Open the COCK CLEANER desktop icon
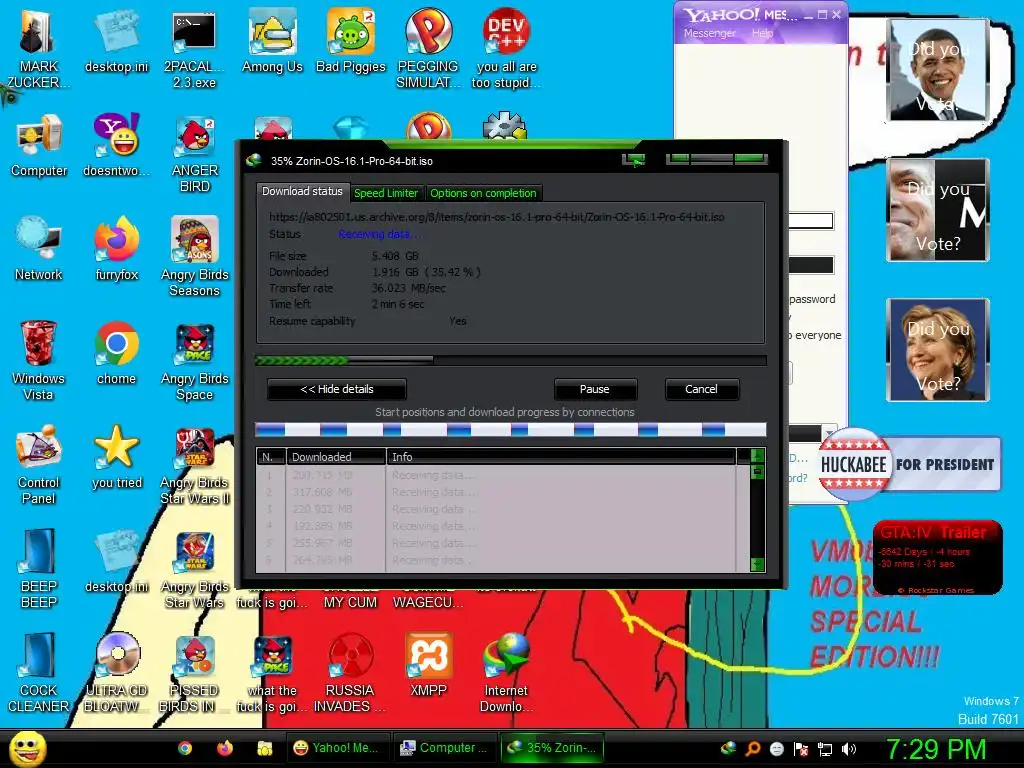Image resolution: width=1024 pixels, height=768 pixels. pyautogui.click(x=39, y=672)
